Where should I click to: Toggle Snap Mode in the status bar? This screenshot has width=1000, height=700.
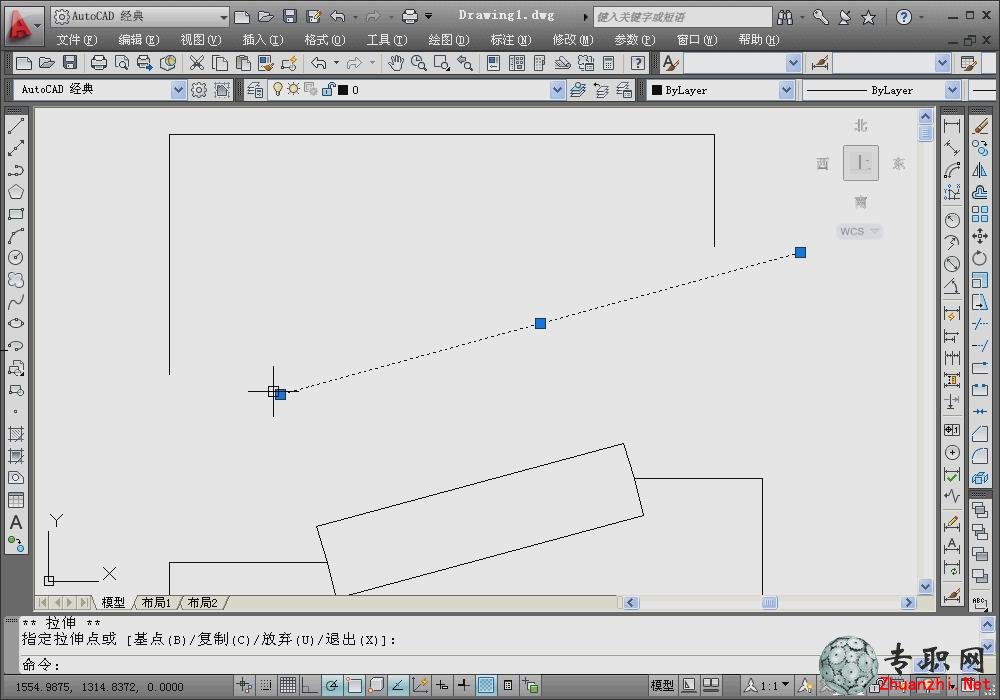point(266,685)
